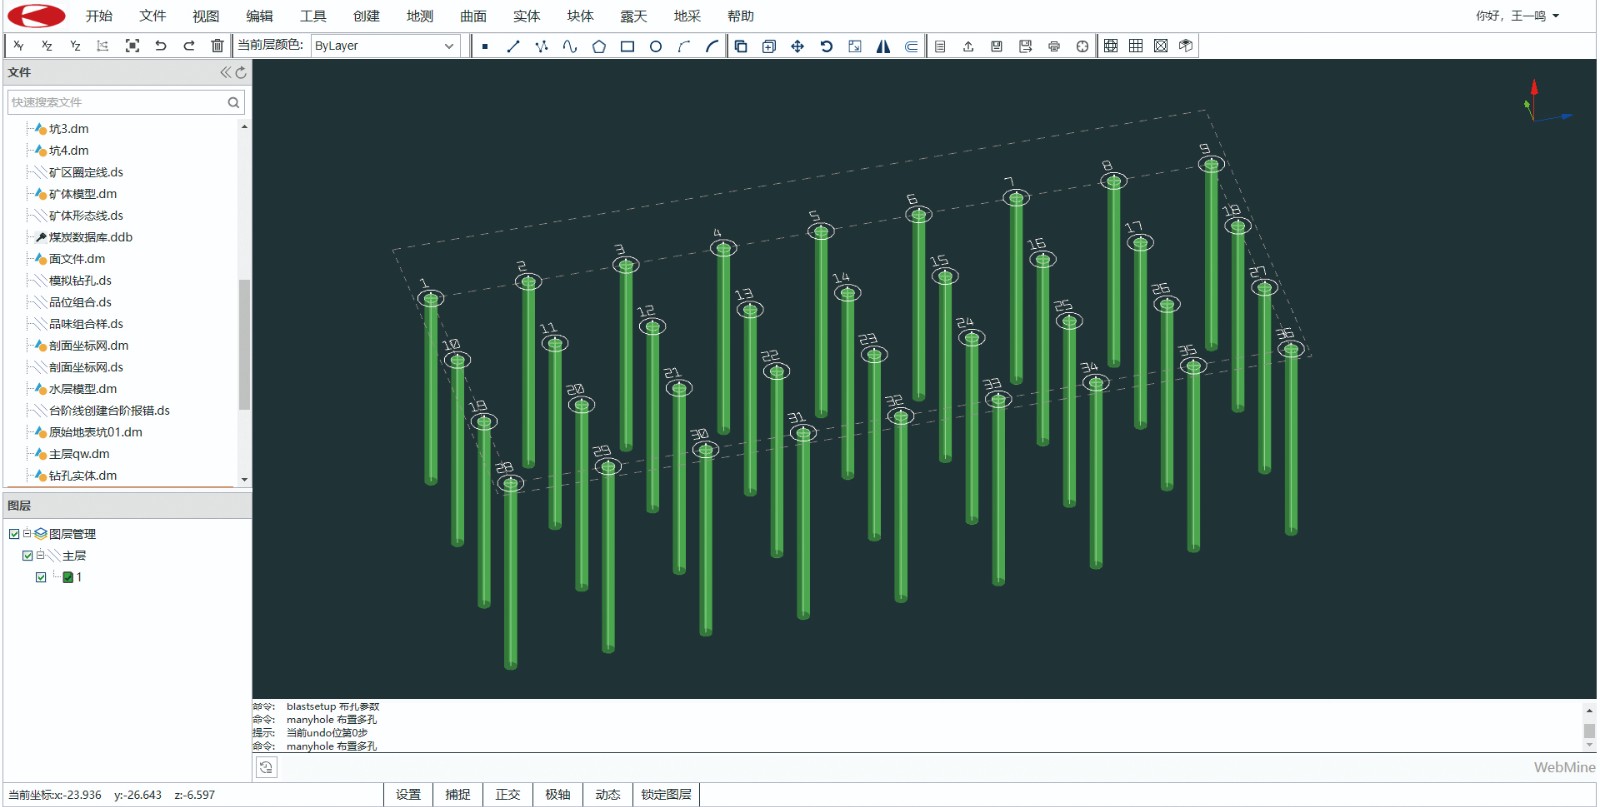Click the scale tool icon
The image size is (1600, 807).
[855, 46]
